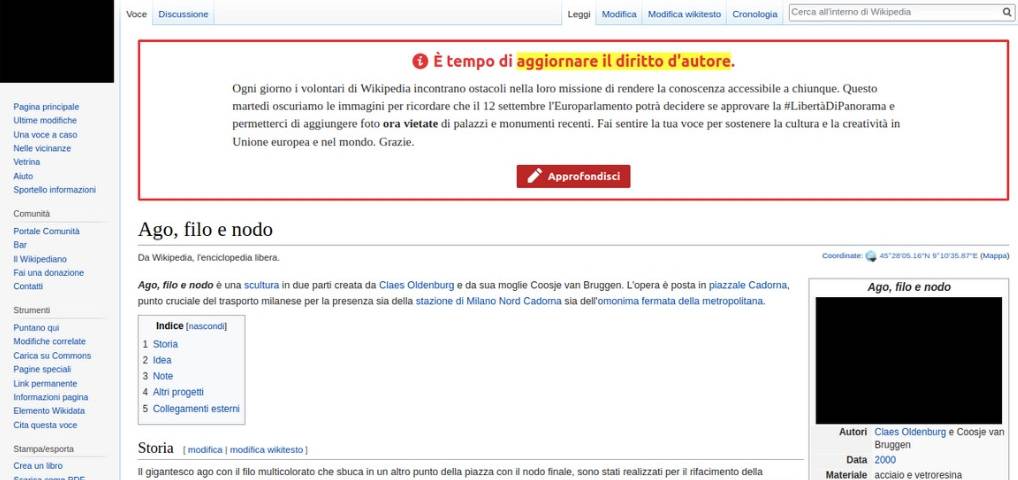This screenshot has height=480, width=1018.
Task: Select the Modifica wikitesto tab
Action: (684, 14)
